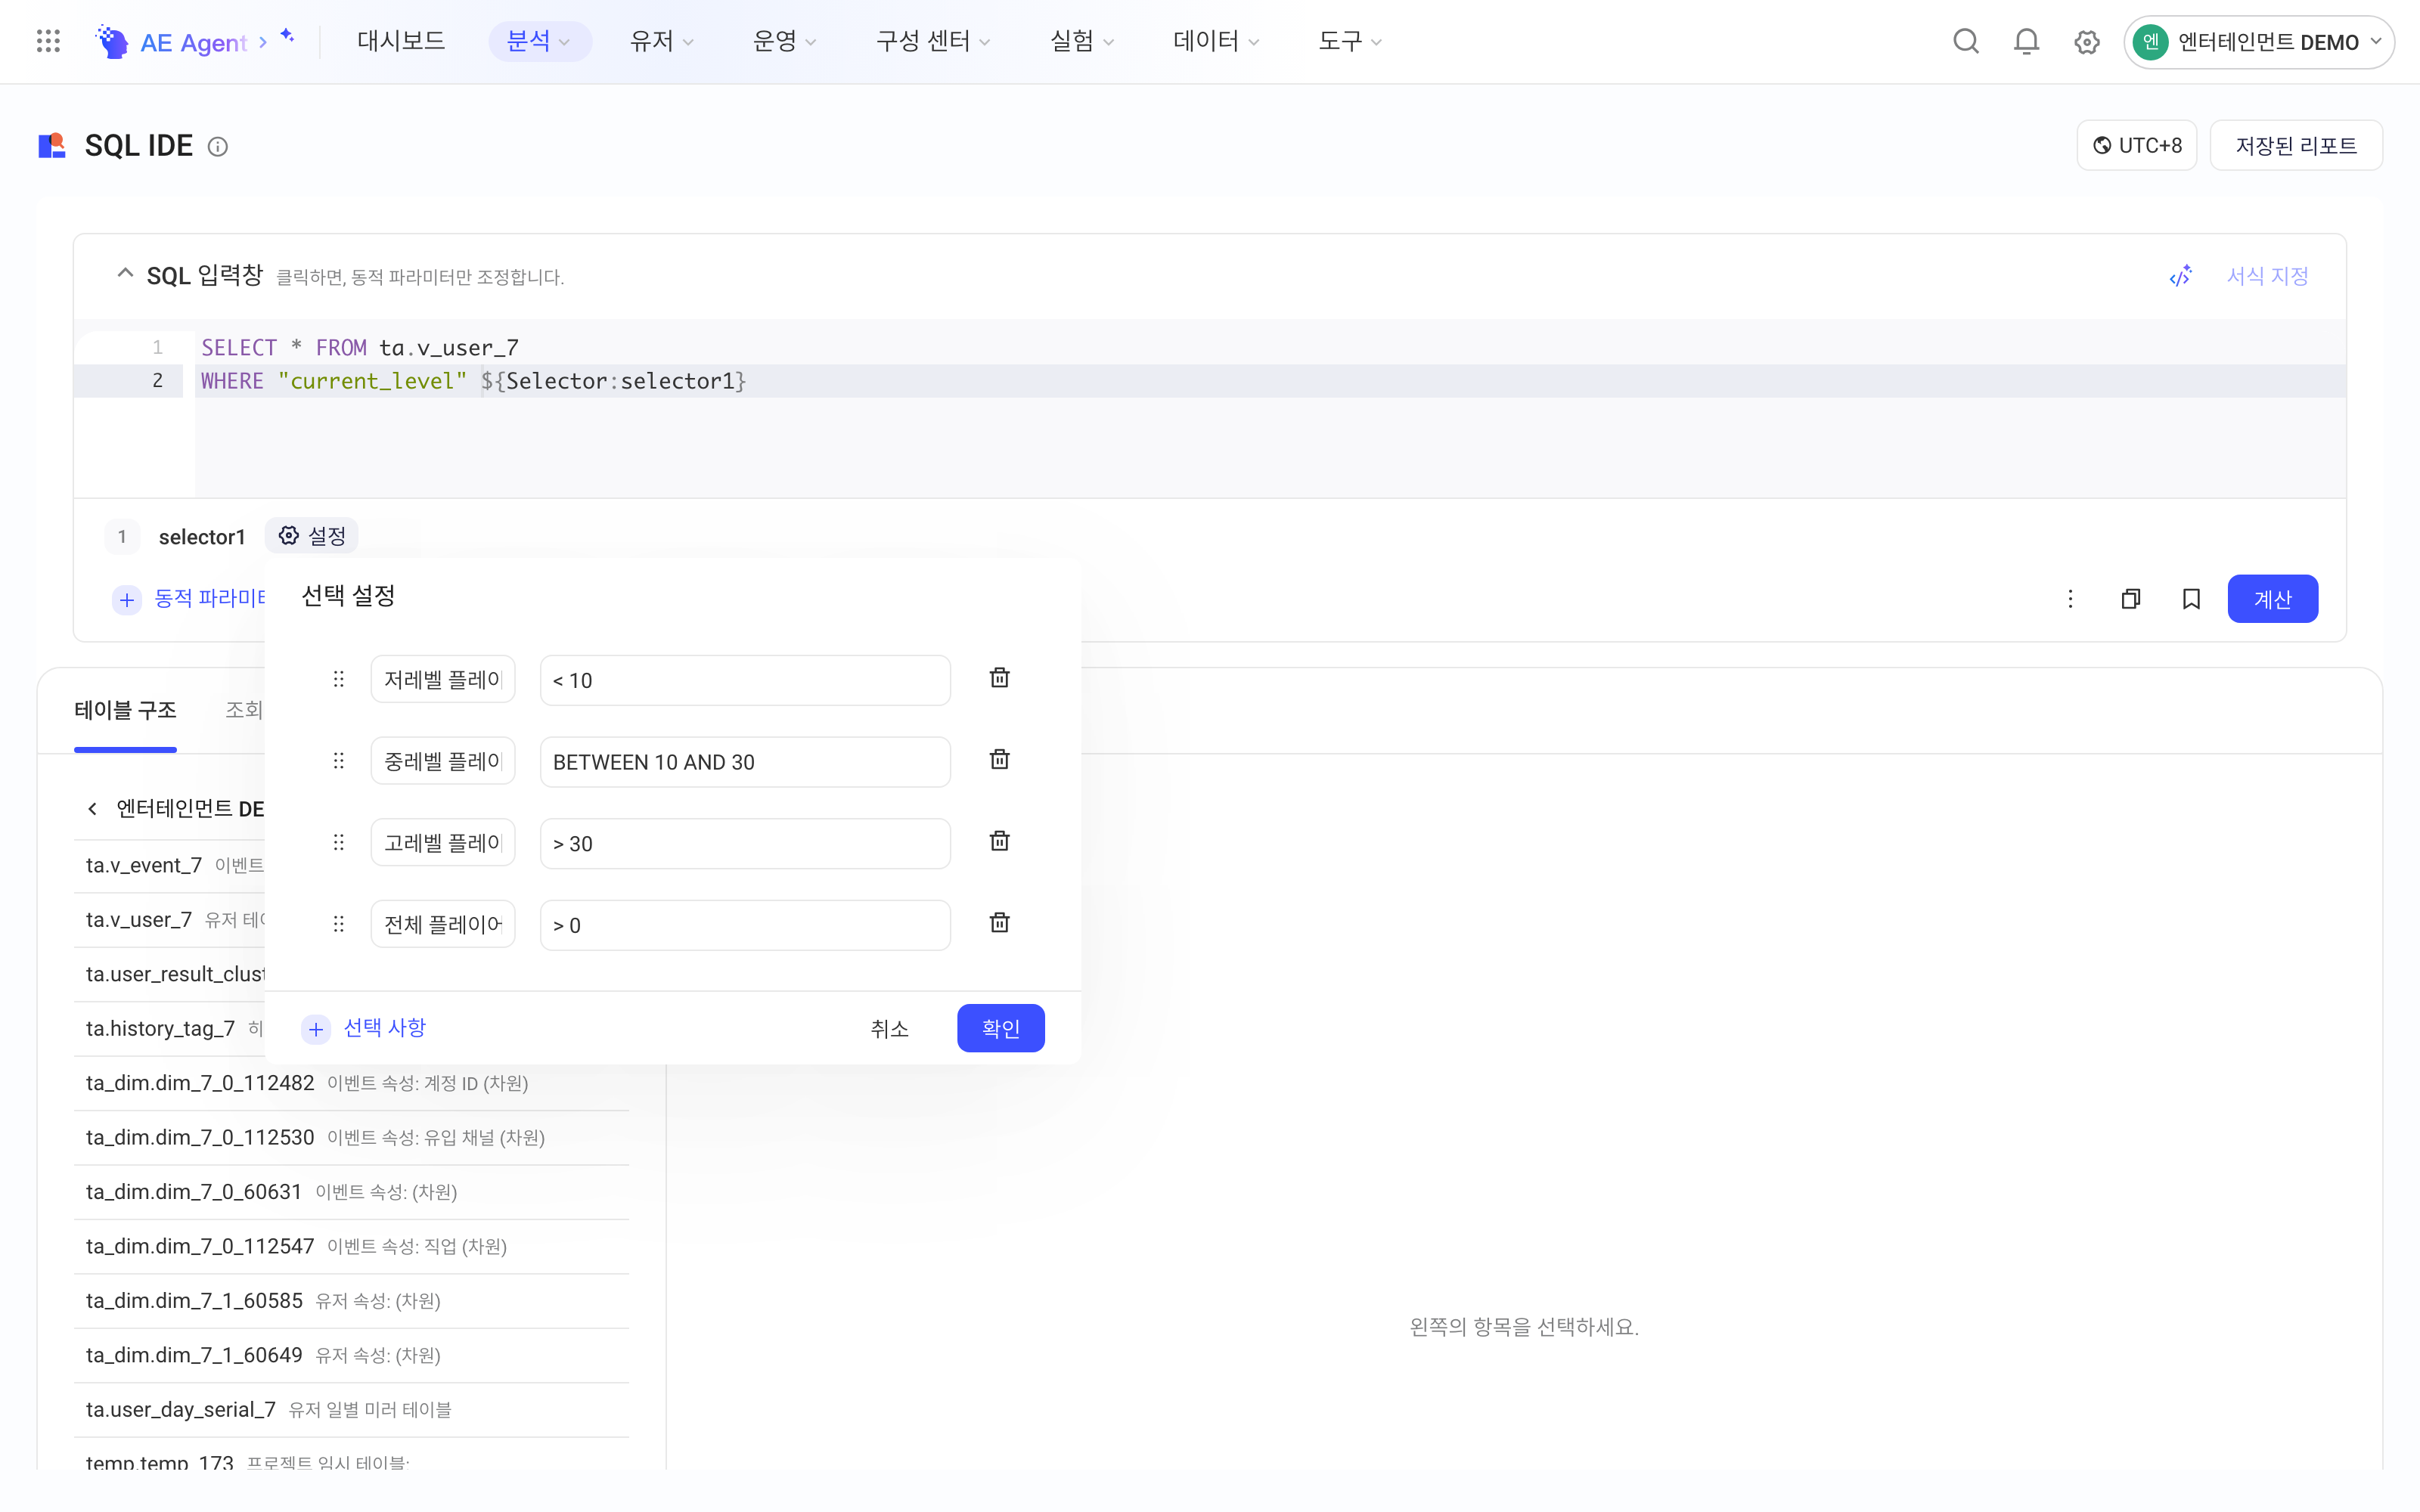Open the 유저 menu dropdown
This screenshot has height=1512, width=2420.
click(661, 41)
